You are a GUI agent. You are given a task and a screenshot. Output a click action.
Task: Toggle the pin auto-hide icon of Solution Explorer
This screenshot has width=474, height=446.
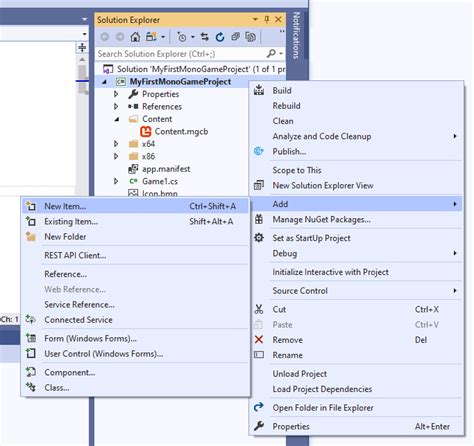tap(267, 20)
